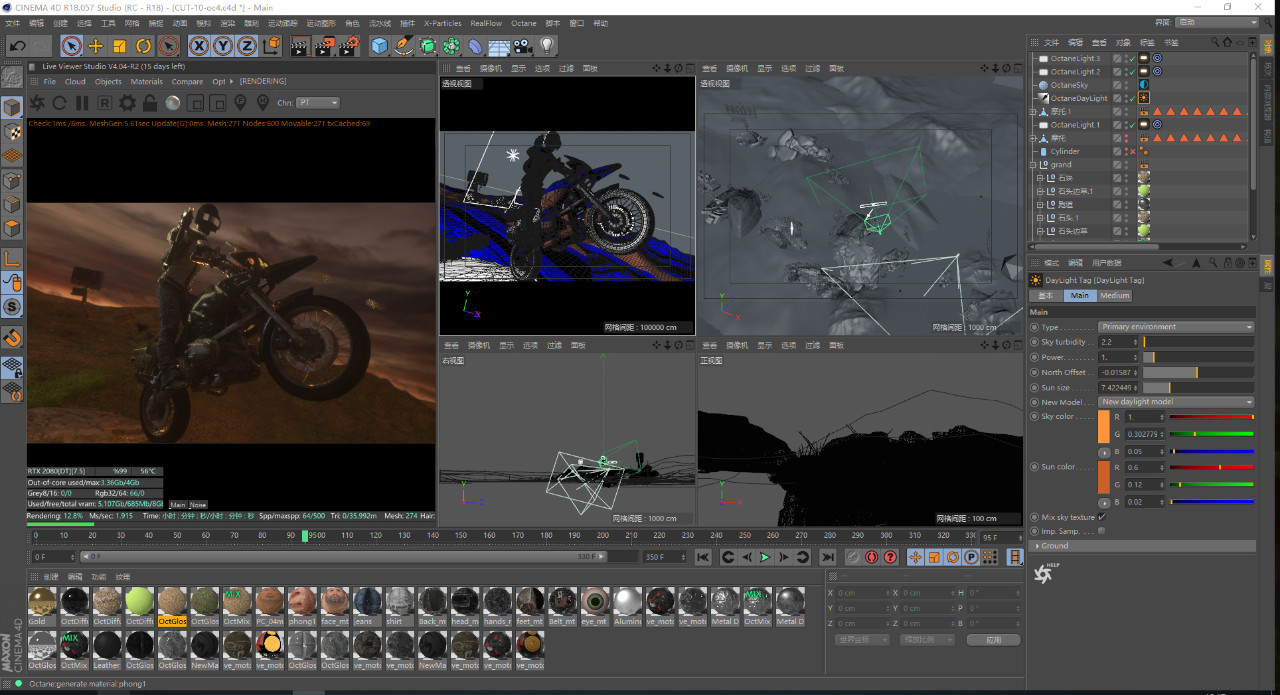Open the Live Viewer Cloud menu
Viewport: 1280px width, 695px height.
75,82
